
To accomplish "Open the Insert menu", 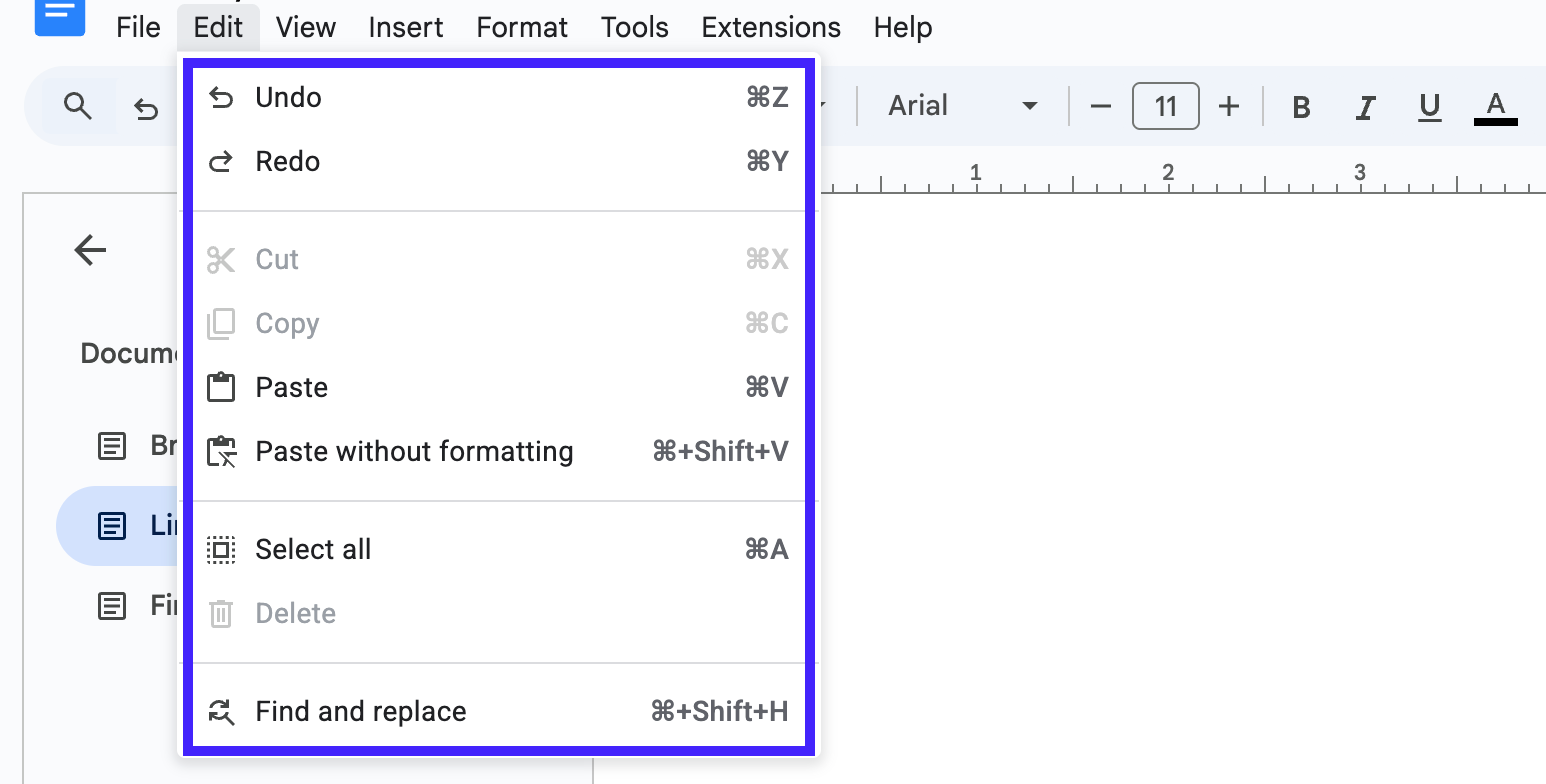I will click(x=406, y=28).
